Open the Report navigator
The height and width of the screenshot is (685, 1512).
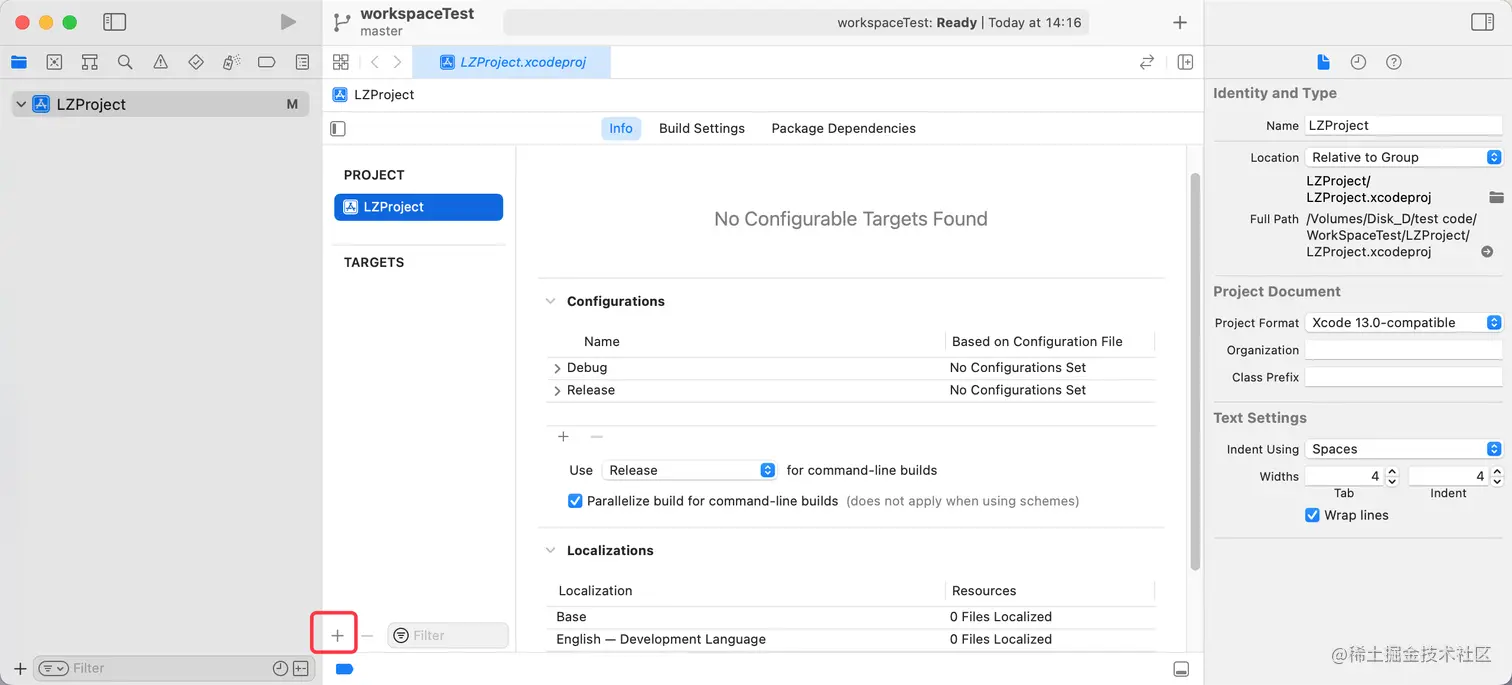302,62
